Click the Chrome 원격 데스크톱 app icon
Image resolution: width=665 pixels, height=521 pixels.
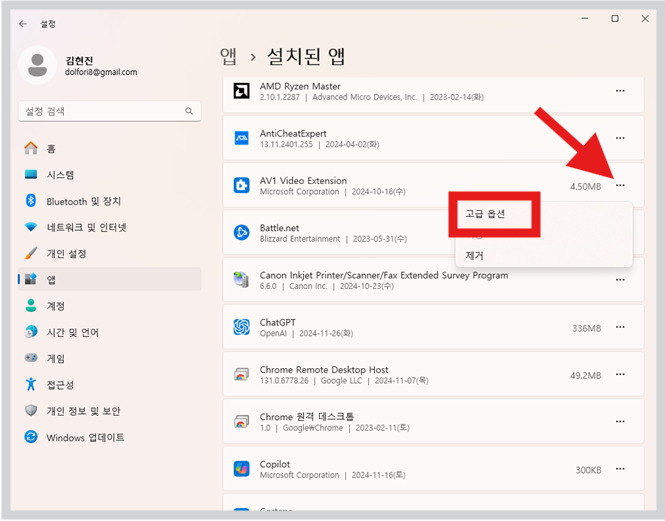tap(241, 422)
